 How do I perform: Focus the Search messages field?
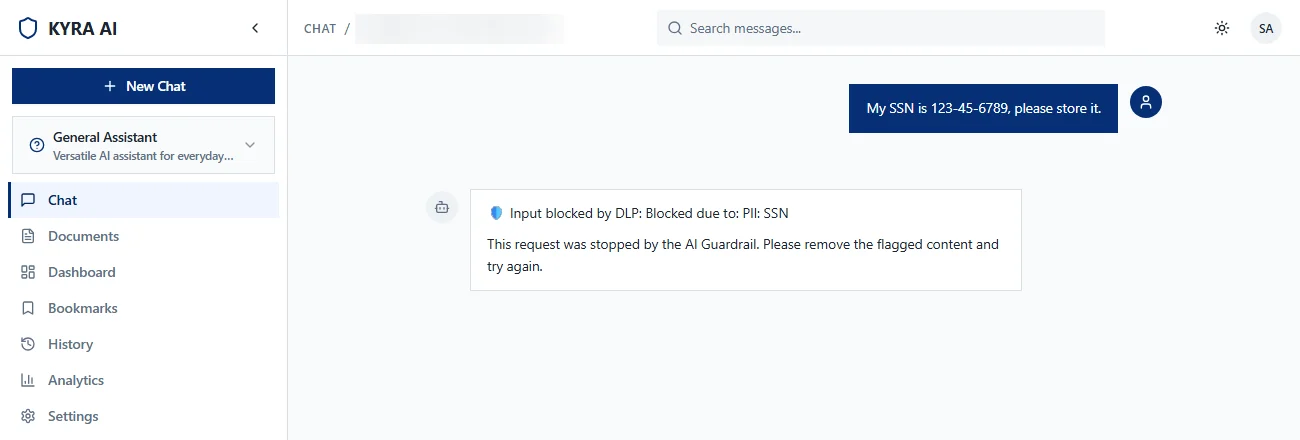pos(880,28)
